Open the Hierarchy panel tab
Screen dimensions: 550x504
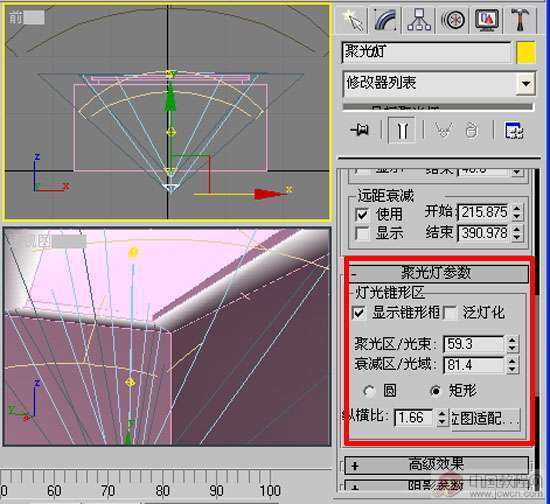pos(419,20)
